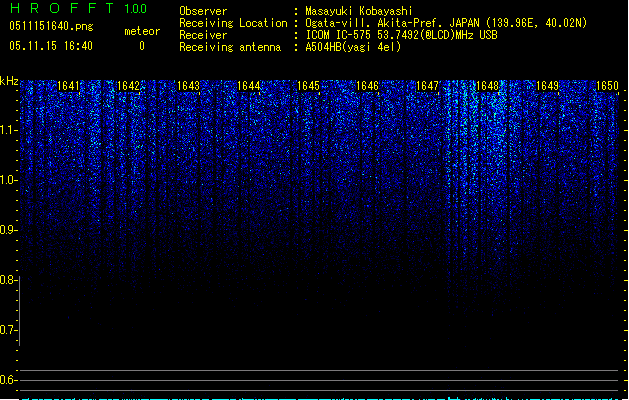Image resolution: width=629 pixels, height=400 pixels.
Task: Click the Receiving Location label
Action: (233, 23)
